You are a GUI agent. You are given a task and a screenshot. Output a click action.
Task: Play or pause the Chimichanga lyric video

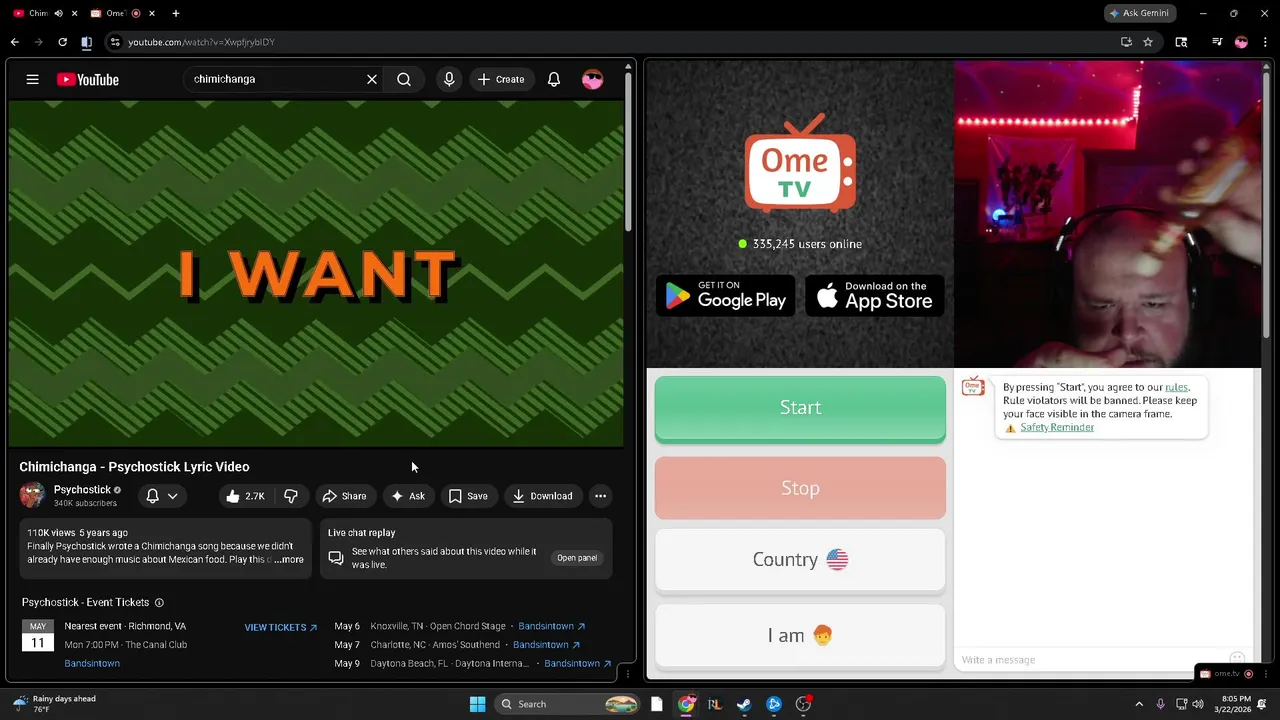point(316,273)
